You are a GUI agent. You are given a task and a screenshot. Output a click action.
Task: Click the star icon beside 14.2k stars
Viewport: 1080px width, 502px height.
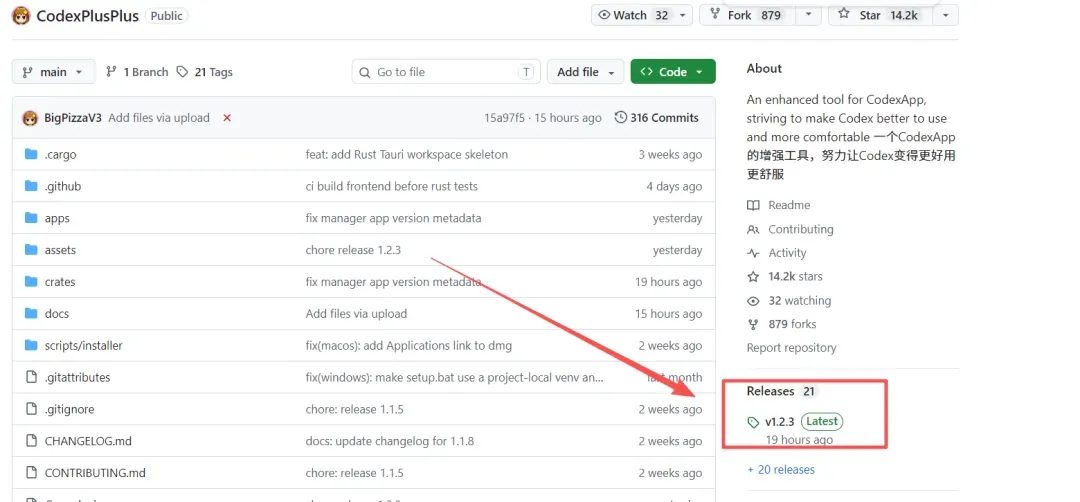tap(754, 277)
